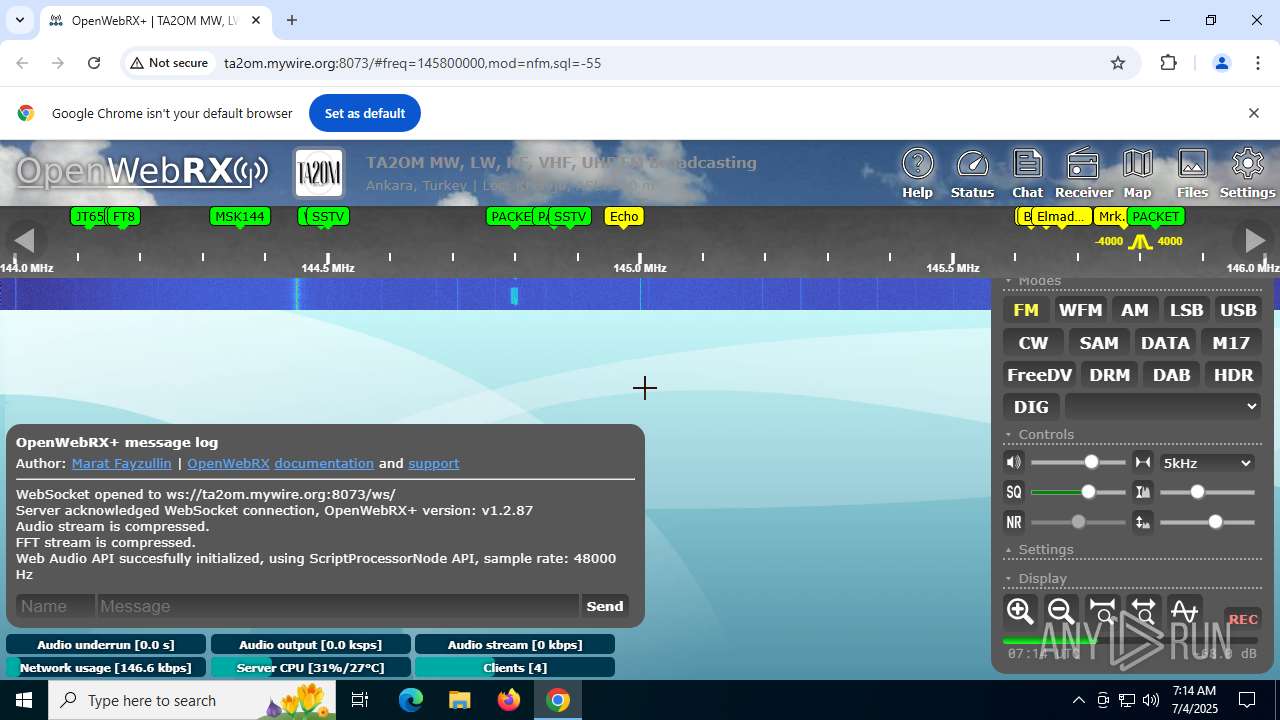The image size is (1280, 720).
Task: Open the digital mode selection dropdown
Action: (x=1163, y=406)
